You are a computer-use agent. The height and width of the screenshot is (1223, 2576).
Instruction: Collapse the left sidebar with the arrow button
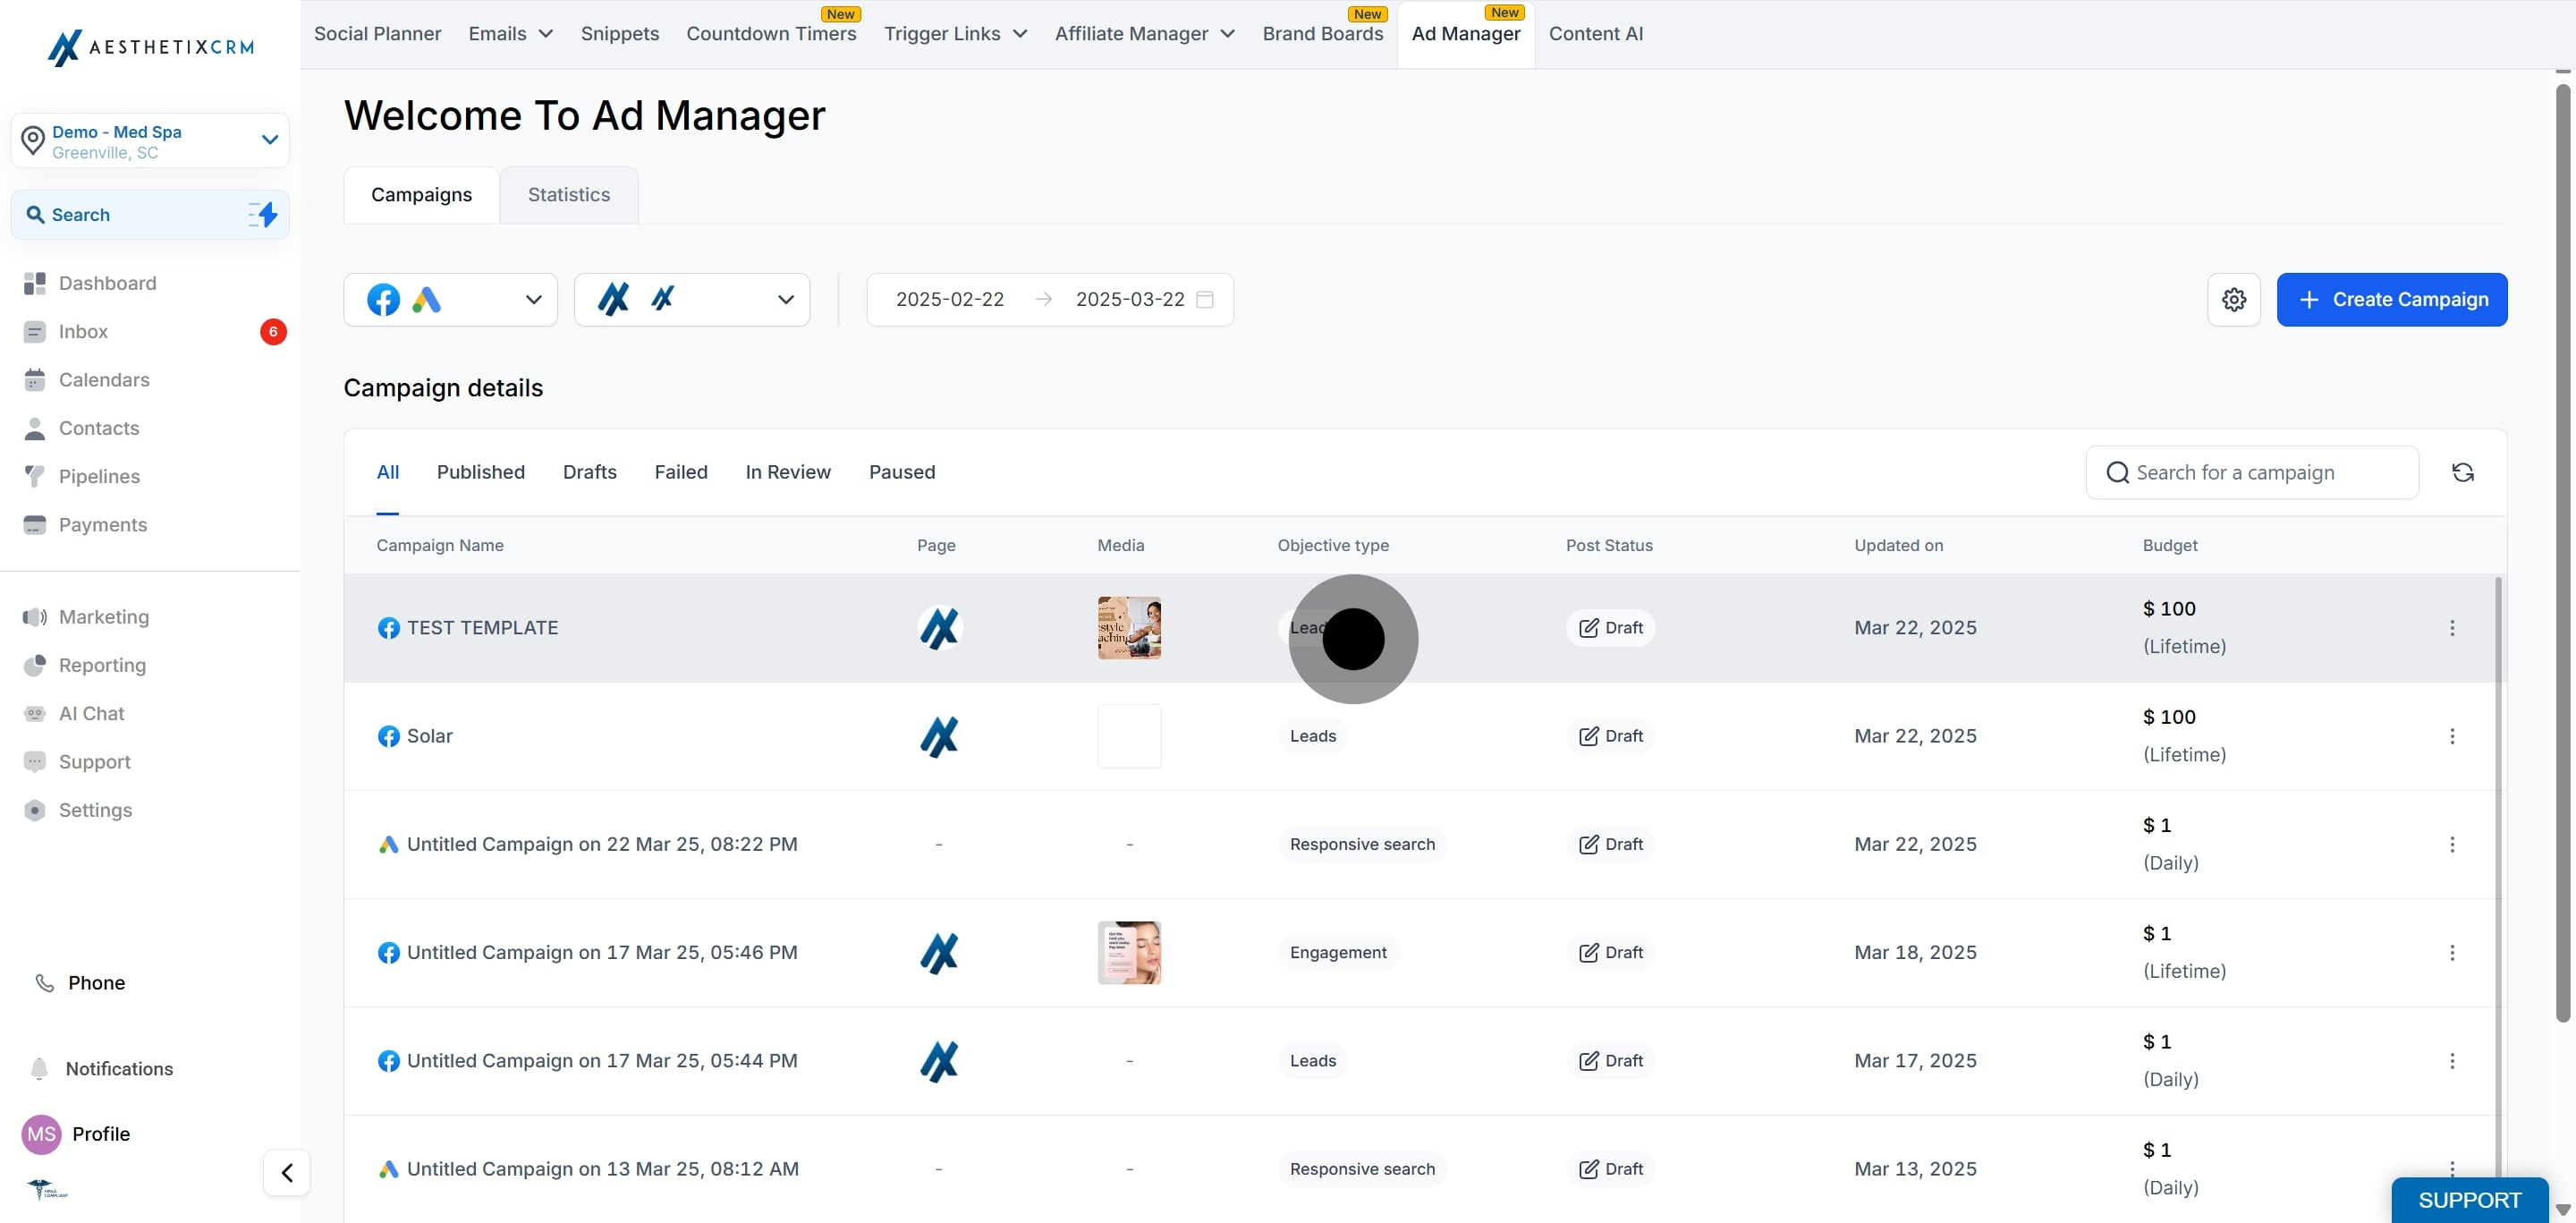[x=287, y=1172]
